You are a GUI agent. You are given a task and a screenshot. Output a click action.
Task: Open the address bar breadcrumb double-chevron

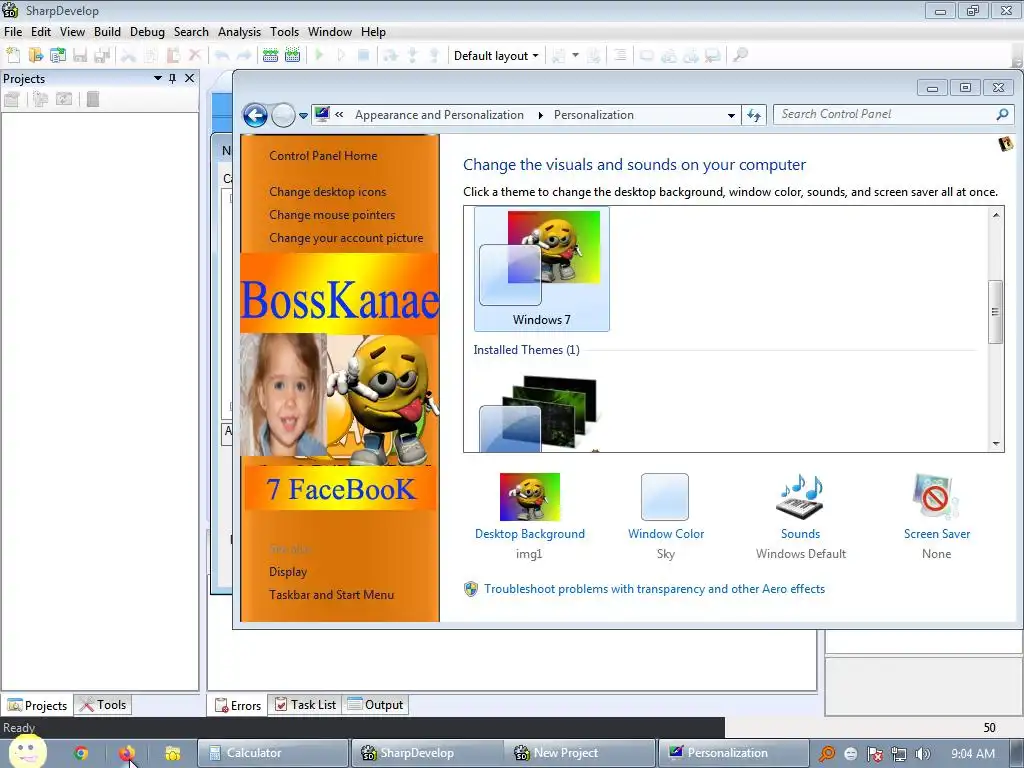coord(339,114)
